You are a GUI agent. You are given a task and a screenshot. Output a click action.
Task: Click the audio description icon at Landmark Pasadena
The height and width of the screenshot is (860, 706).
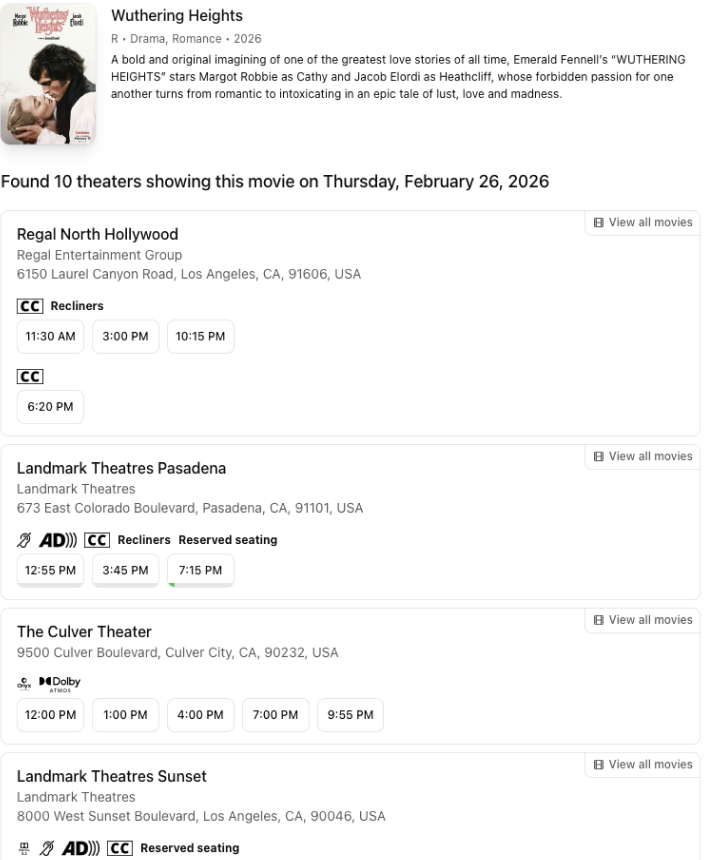pos(58,540)
